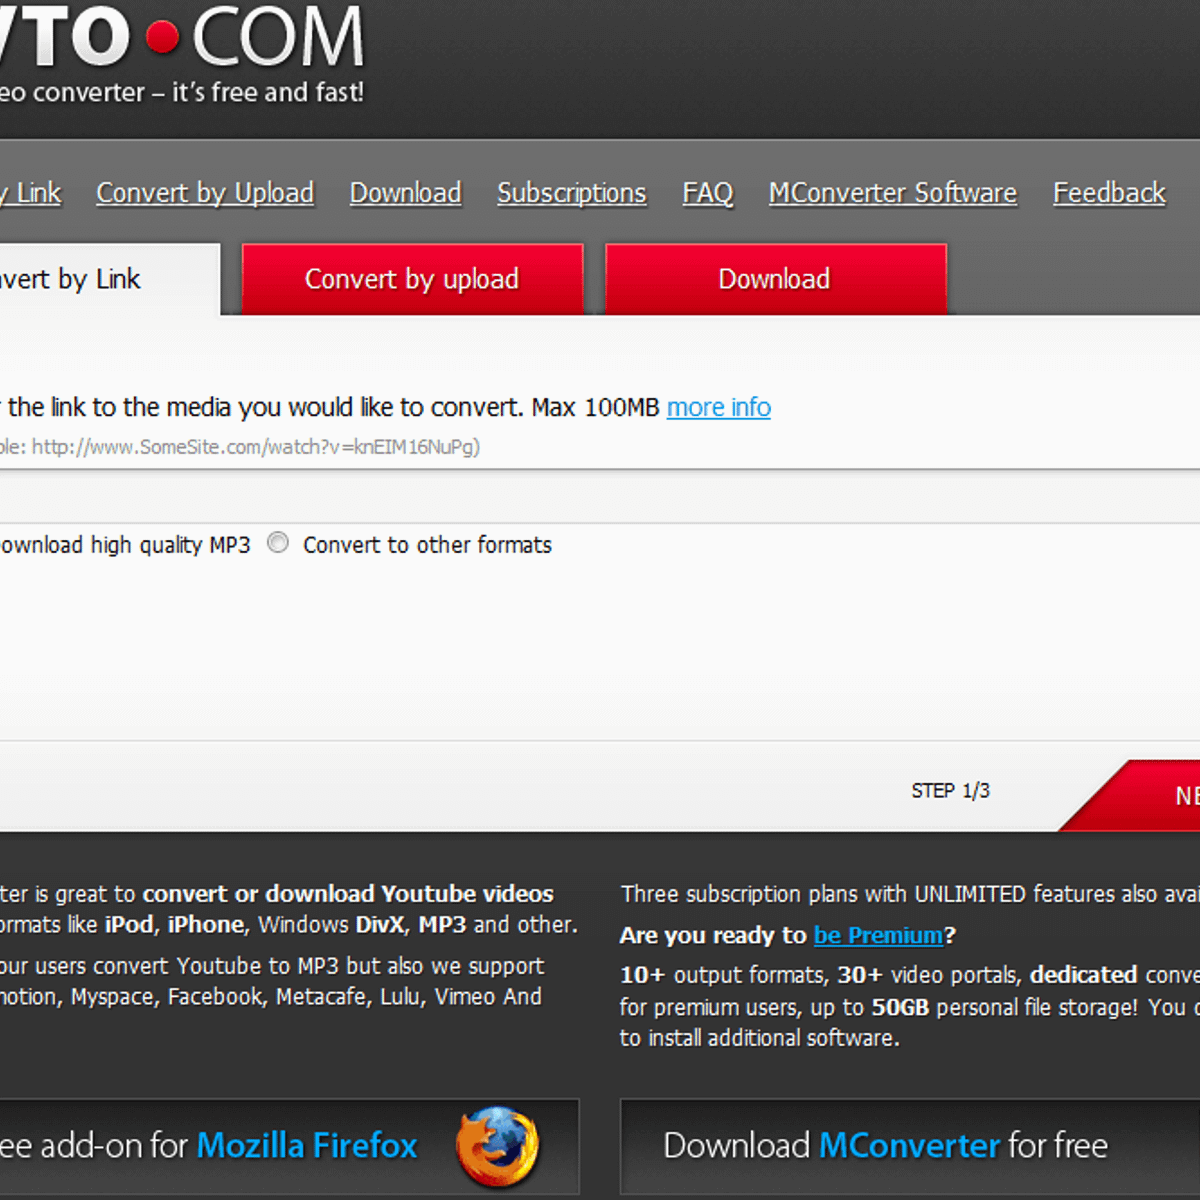Open the Mozilla Firefox add-on banner
The height and width of the screenshot is (1200, 1200).
(x=289, y=1146)
